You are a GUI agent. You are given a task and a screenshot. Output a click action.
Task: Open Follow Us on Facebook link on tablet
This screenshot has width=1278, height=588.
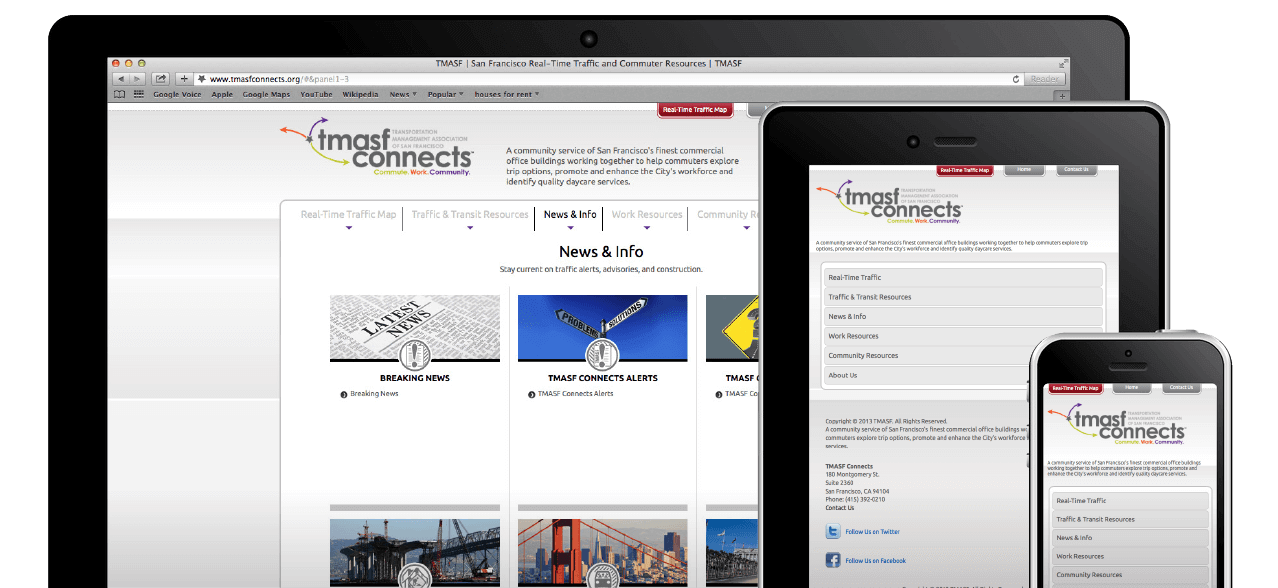pos(876,561)
